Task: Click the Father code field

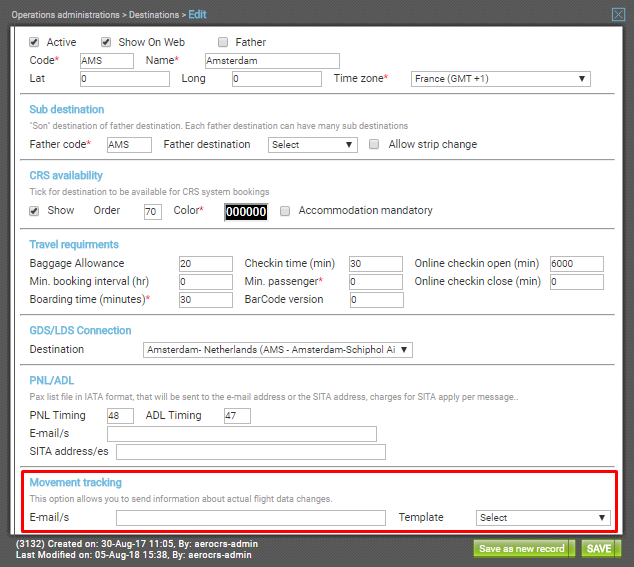Action: 129,145
